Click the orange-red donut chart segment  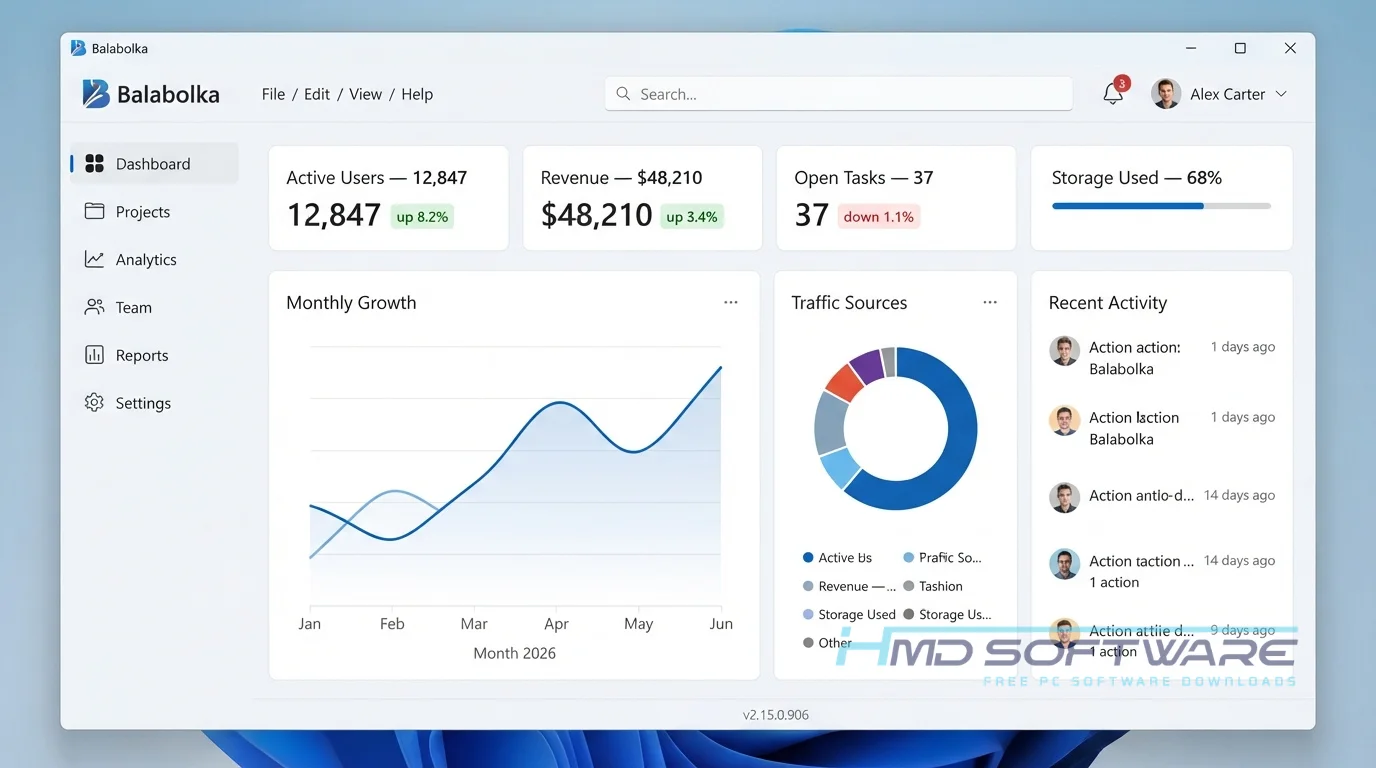844,382
